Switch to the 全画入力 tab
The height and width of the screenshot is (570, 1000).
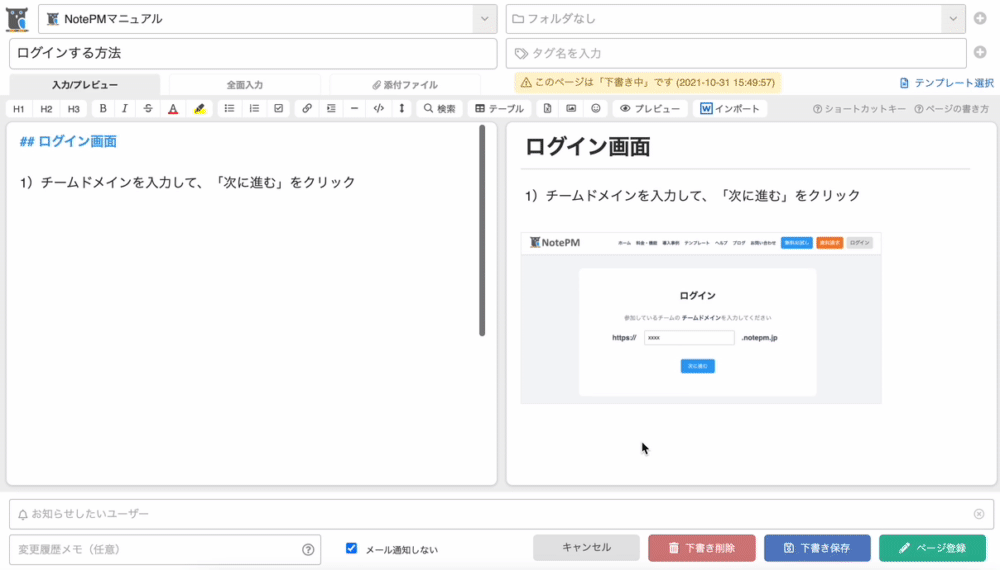[244, 85]
